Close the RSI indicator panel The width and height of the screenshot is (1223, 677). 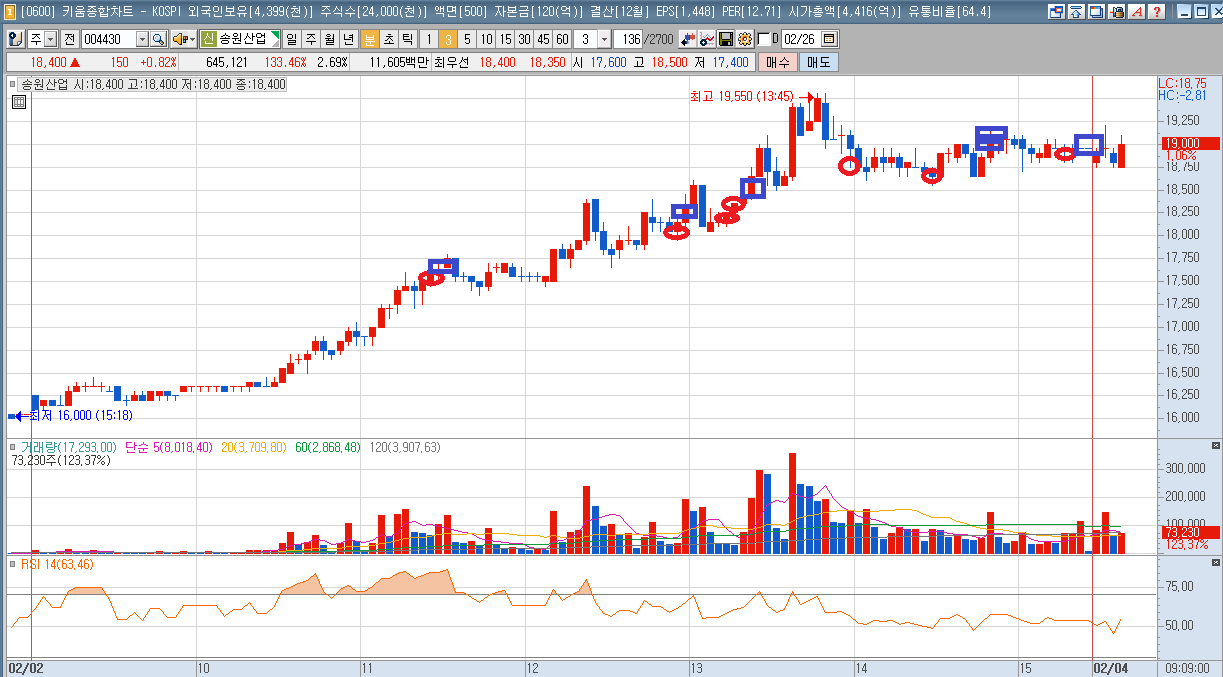tap(1216, 563)
